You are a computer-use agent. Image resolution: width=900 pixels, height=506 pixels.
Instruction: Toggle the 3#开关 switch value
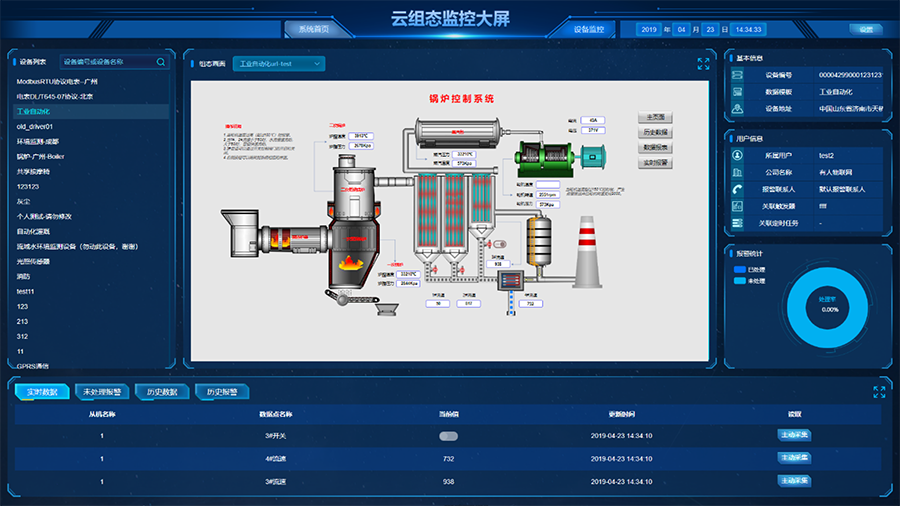[x=448, y=436]
